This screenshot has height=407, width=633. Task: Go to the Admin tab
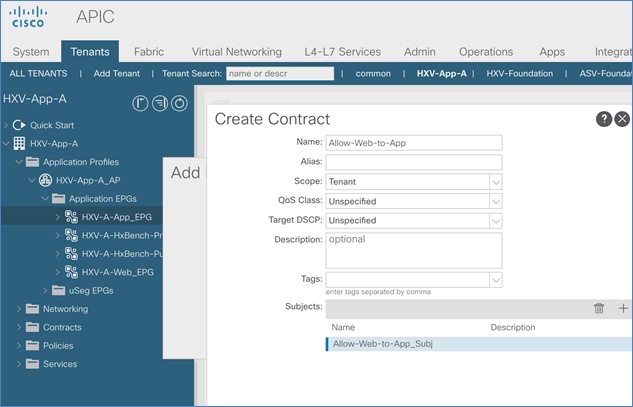[420, 52]
